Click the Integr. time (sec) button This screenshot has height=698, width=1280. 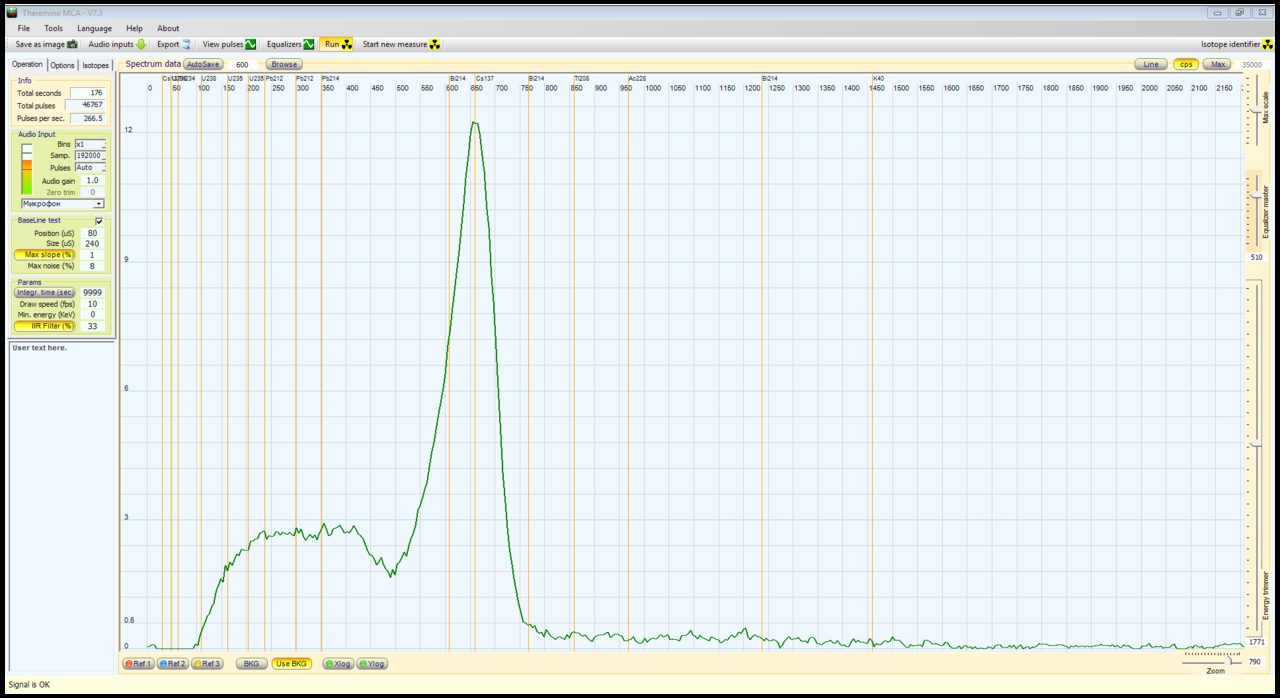pyautogui.click(x=46, y=292)
